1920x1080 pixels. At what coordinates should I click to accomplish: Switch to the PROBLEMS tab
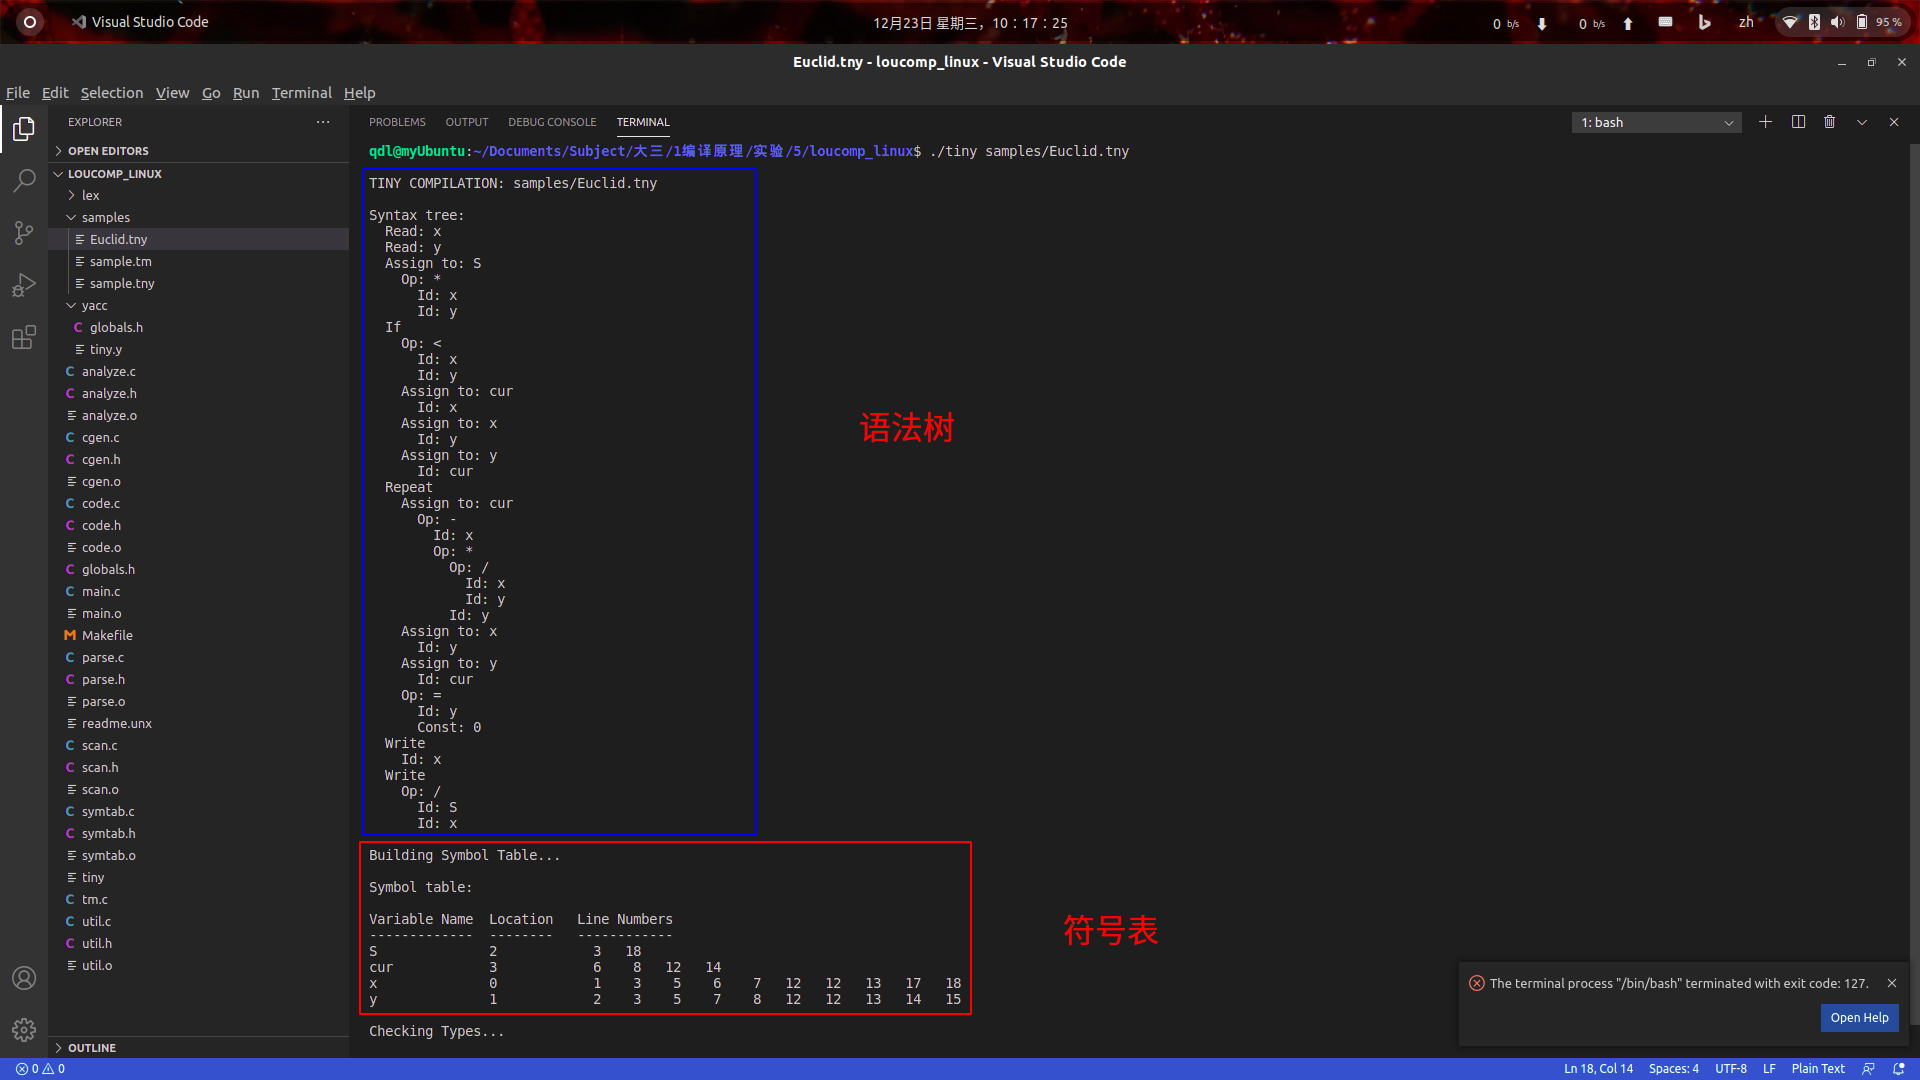397,122
